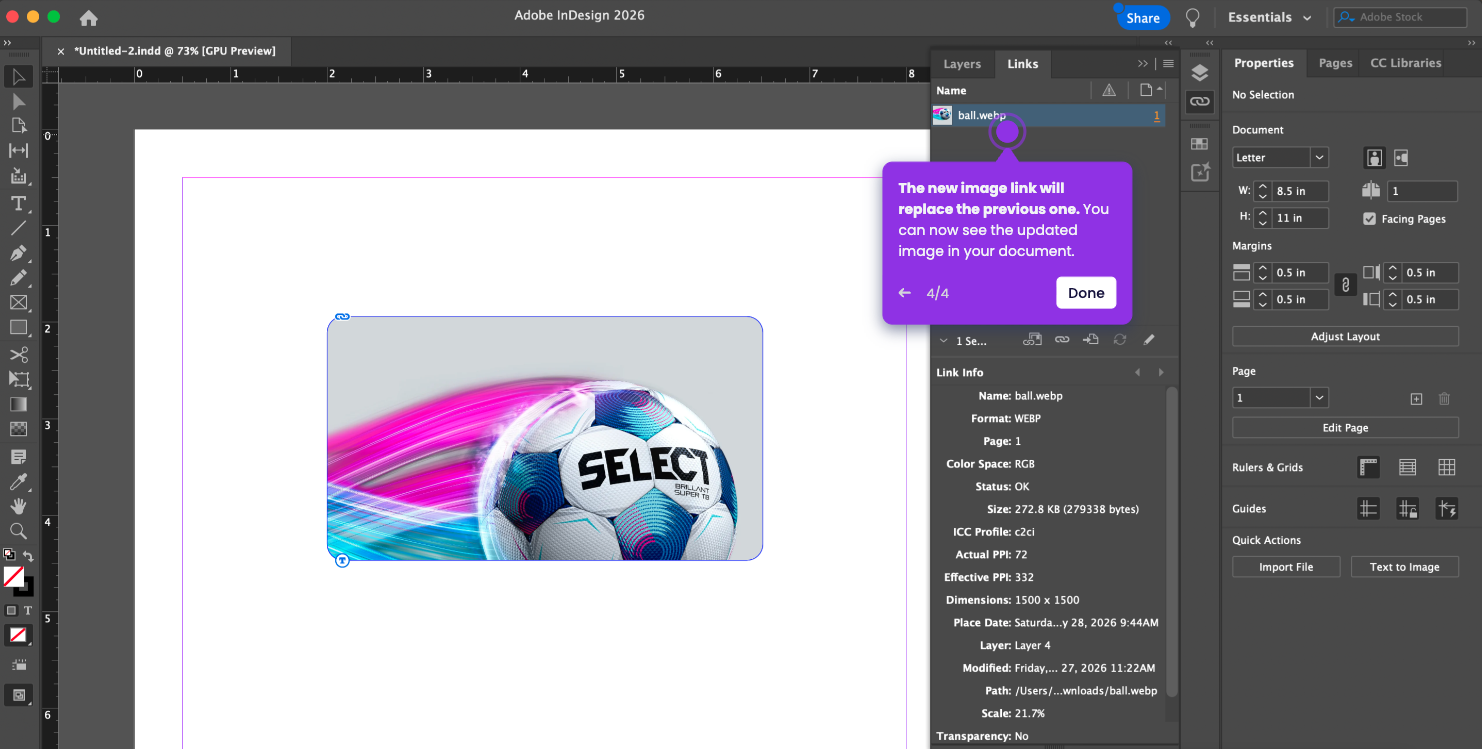The height and width of the screenshot is (749, 1482).
Task: Collapse the 1 Selected link info chevron
Action: click(x=943, y=340)
